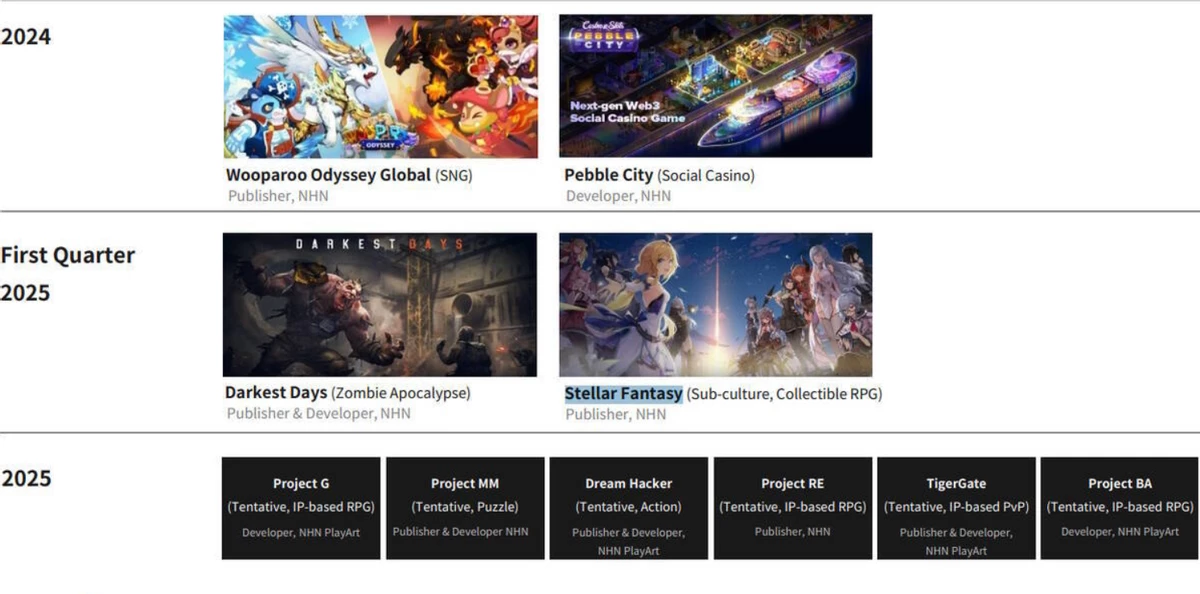Screen dimensions: 1200x594
Task: Open the Darkest Days banner image
Action: click(380, 305)
